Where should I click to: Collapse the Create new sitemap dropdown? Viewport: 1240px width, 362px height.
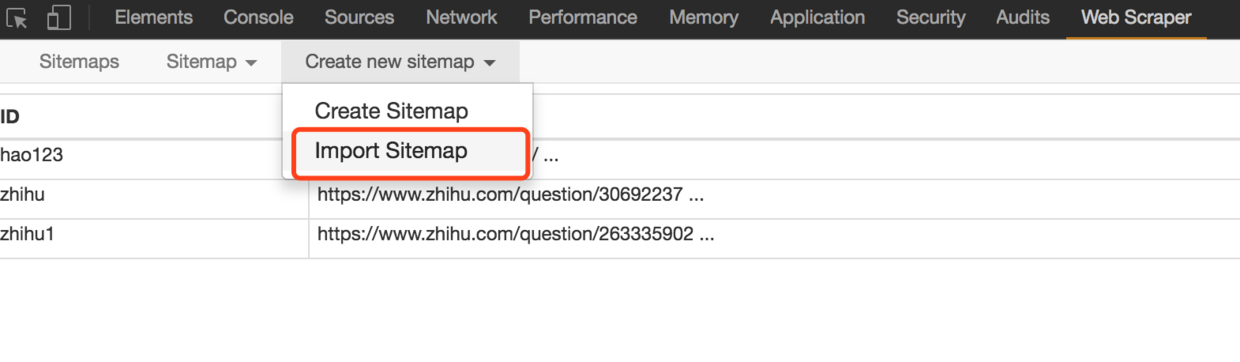[401, 62]
